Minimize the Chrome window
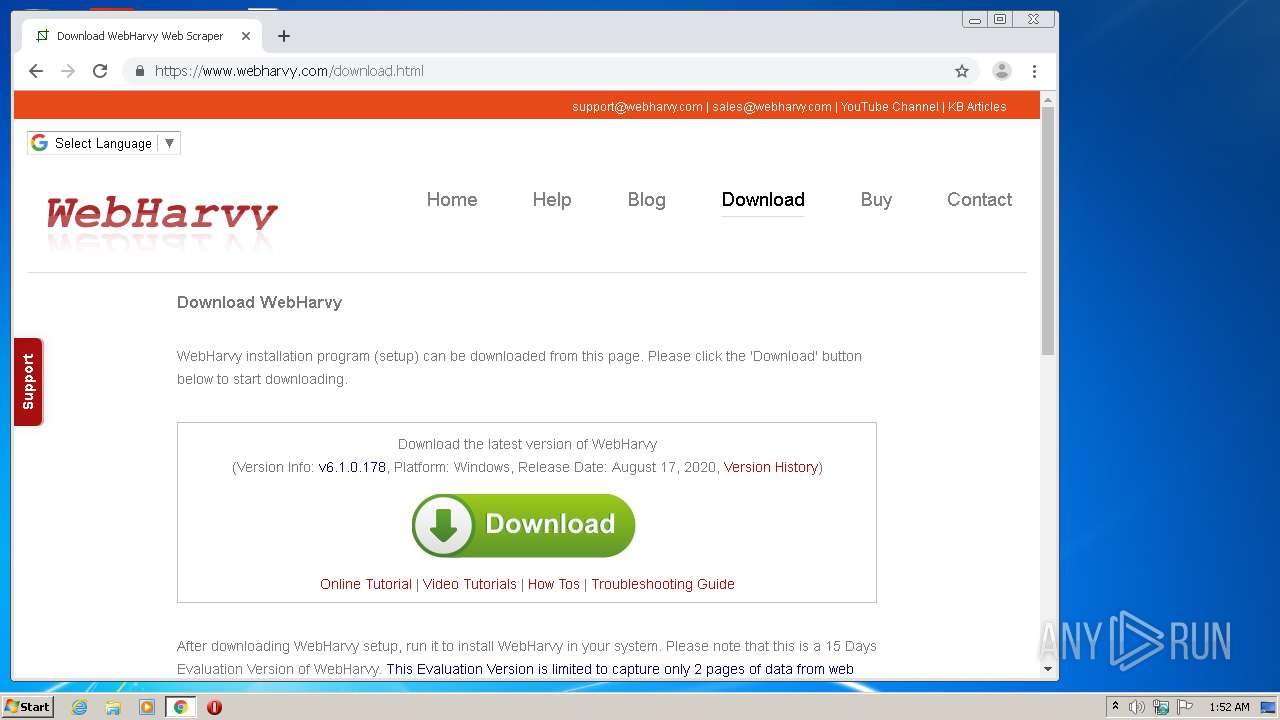 click(x=975, y=19)
